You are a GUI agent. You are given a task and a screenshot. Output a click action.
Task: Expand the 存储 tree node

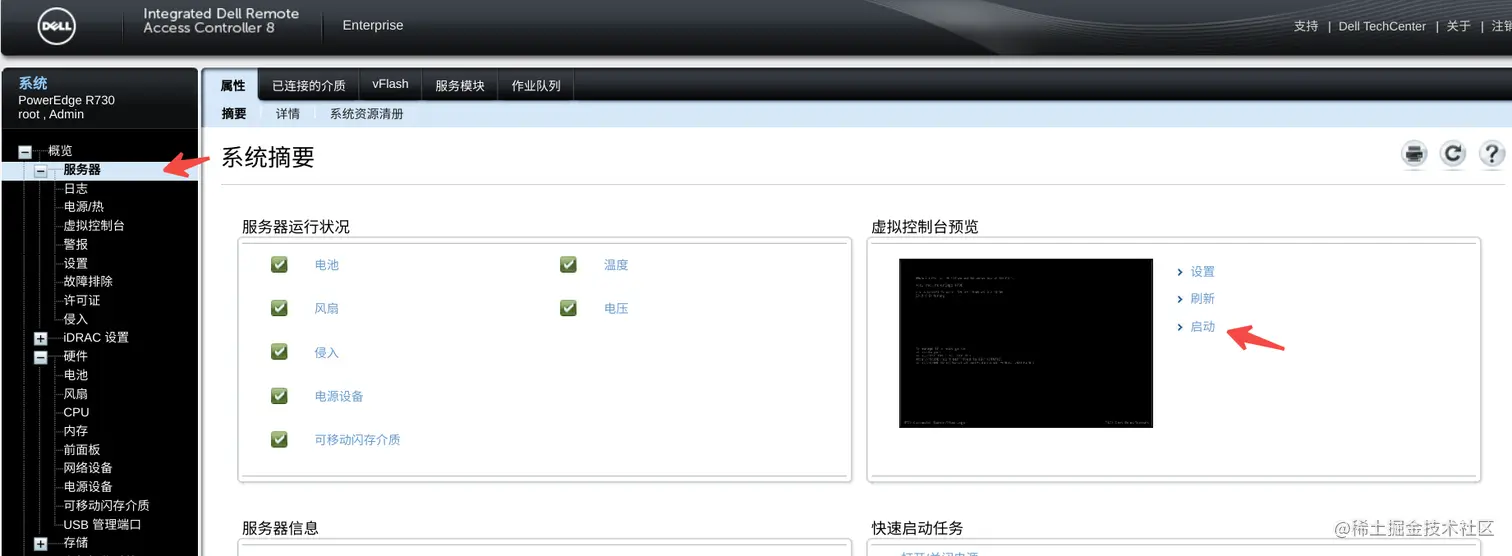point(41,544)
